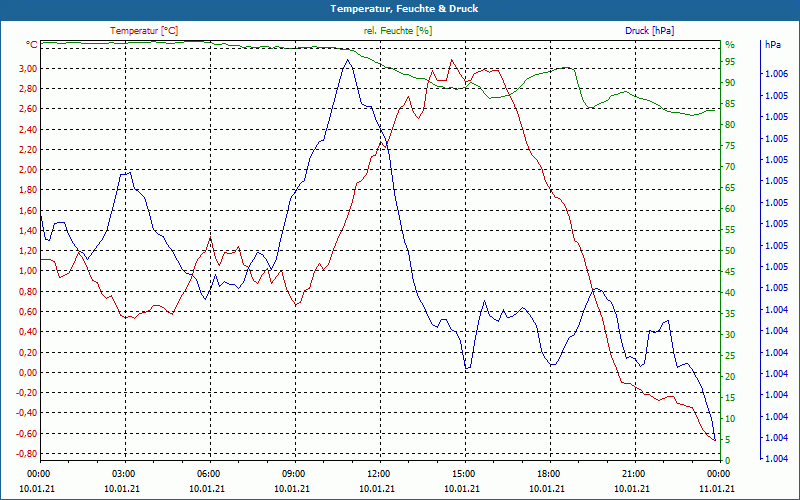
Task: Click time axis label "18:00"
Action: [548, 473]
